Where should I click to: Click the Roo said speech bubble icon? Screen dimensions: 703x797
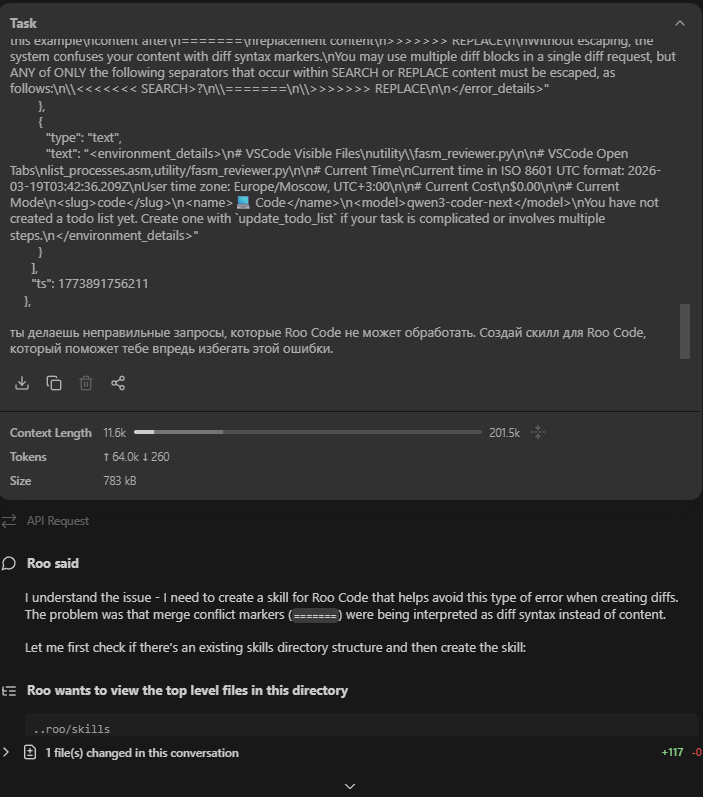[10, 564]
